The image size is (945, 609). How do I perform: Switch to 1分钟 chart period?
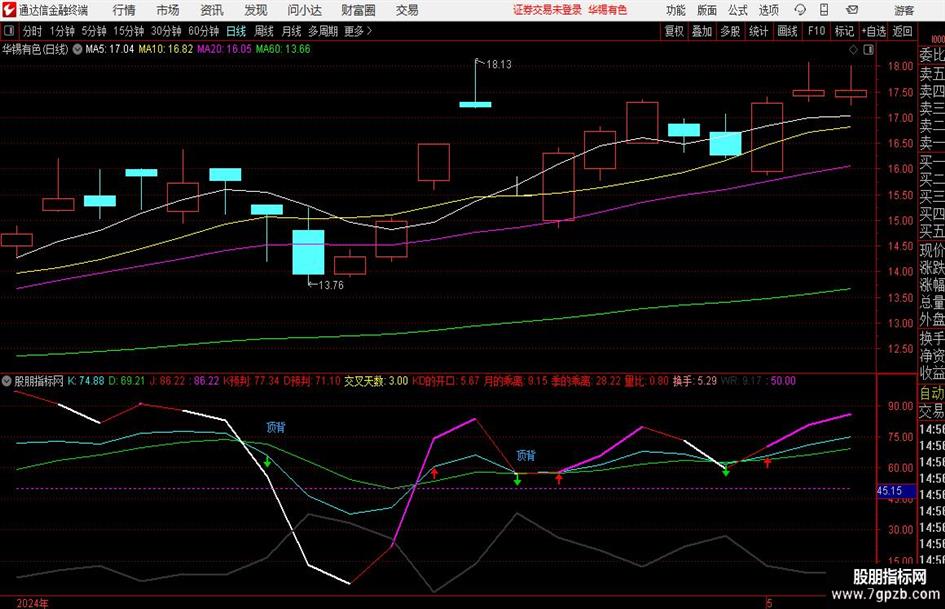coord(62,31)
